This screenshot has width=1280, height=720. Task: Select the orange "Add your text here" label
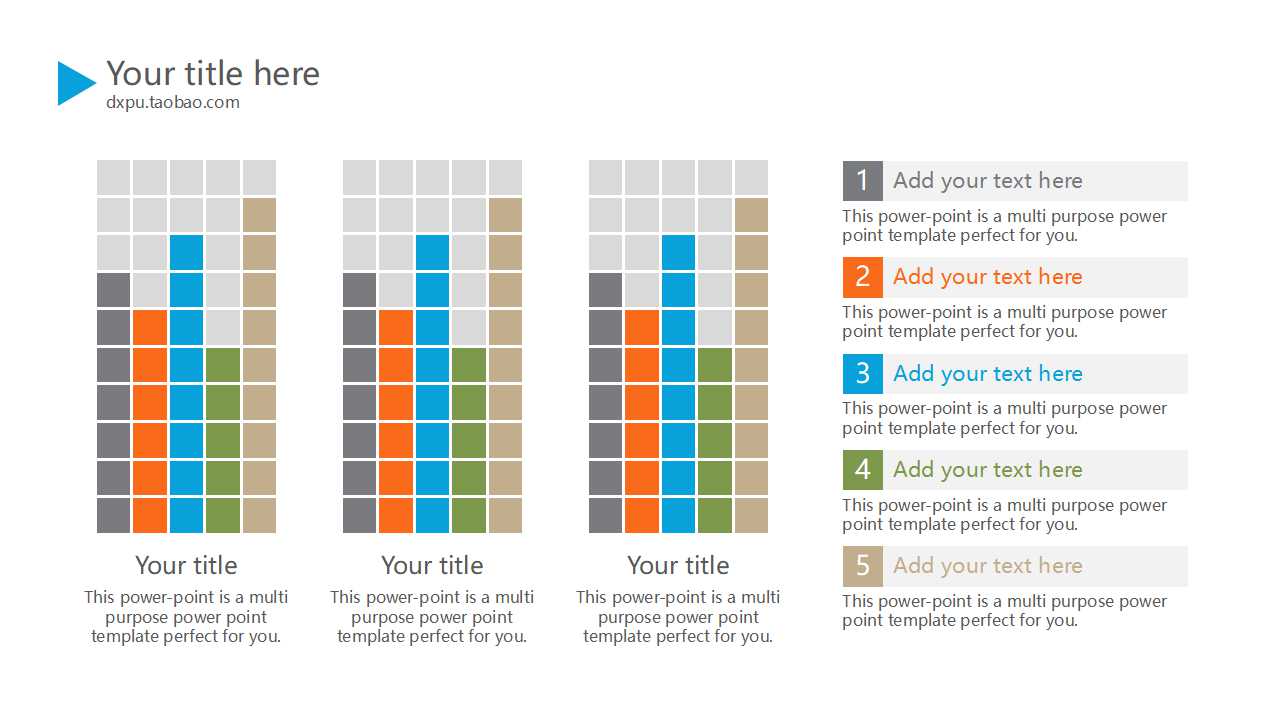pyautogui.click(x=987, y=277)
